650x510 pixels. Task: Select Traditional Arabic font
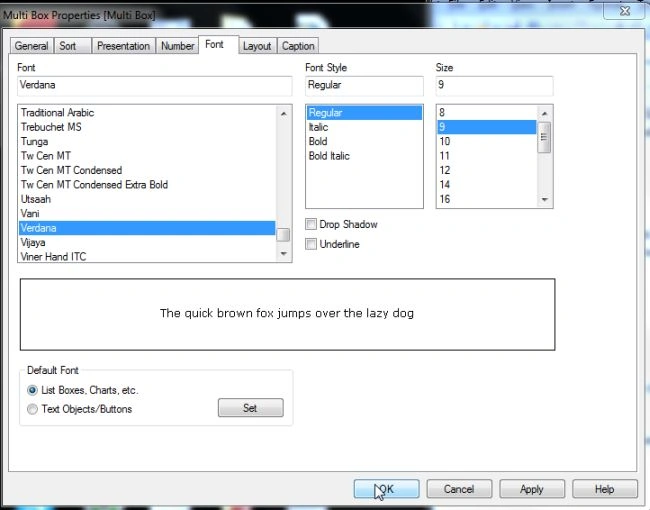(x=147, y=113)
